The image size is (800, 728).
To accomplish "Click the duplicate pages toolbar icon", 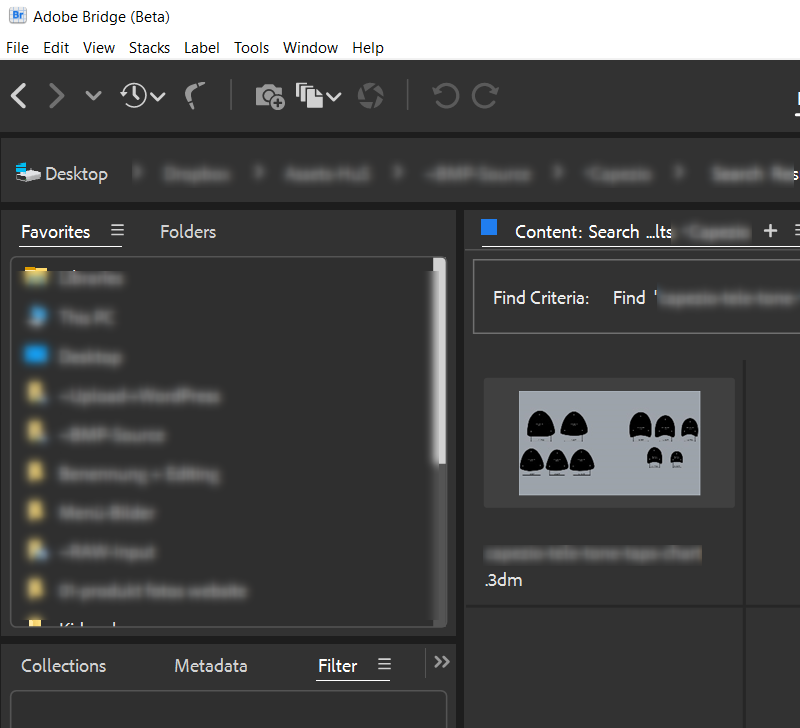I will (x=310, y=96).
